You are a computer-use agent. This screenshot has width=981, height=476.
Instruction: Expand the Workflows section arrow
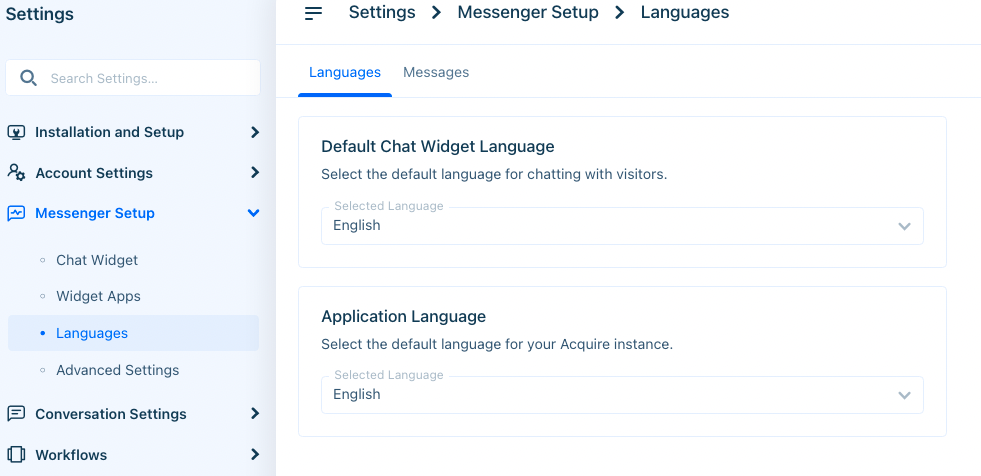point(254,454)
